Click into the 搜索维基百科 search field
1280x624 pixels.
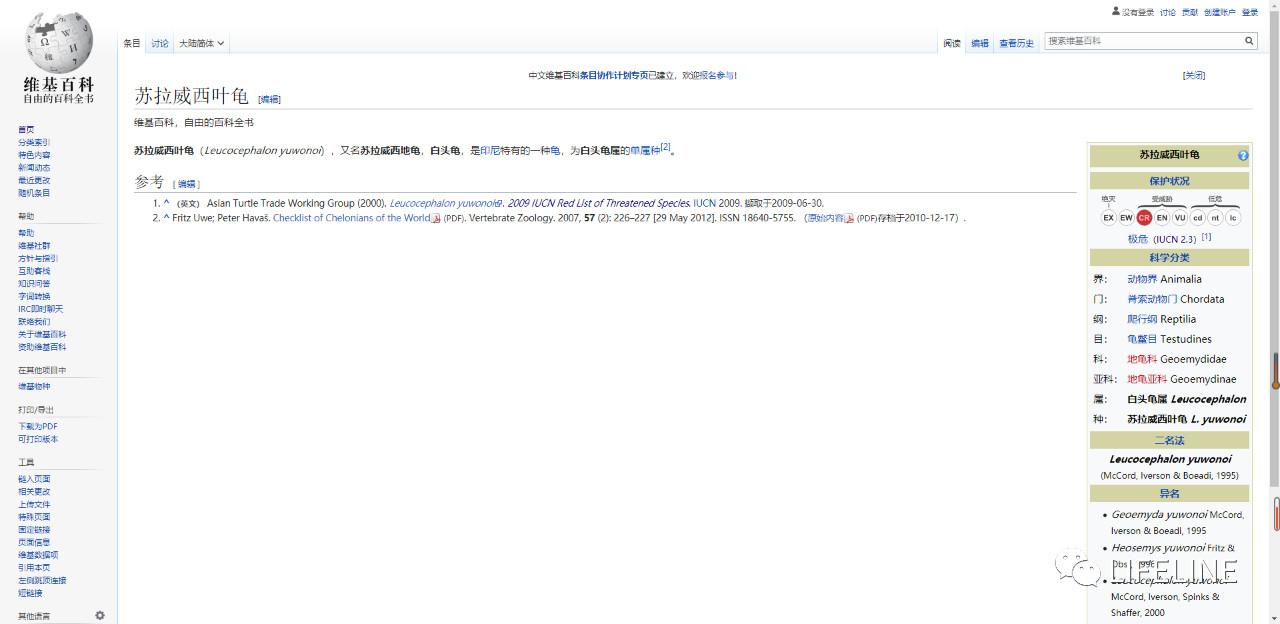point(1144,41)
